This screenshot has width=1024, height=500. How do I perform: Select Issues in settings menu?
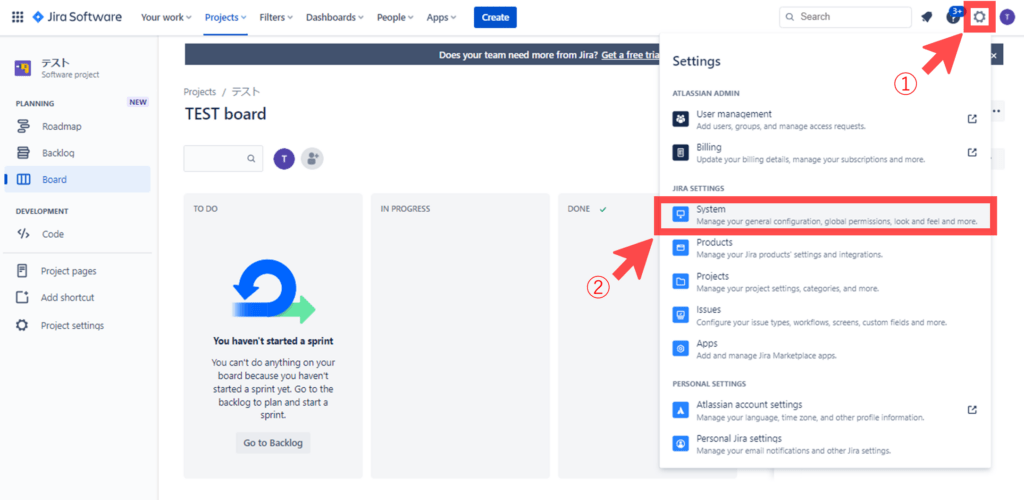click(708, 310)
